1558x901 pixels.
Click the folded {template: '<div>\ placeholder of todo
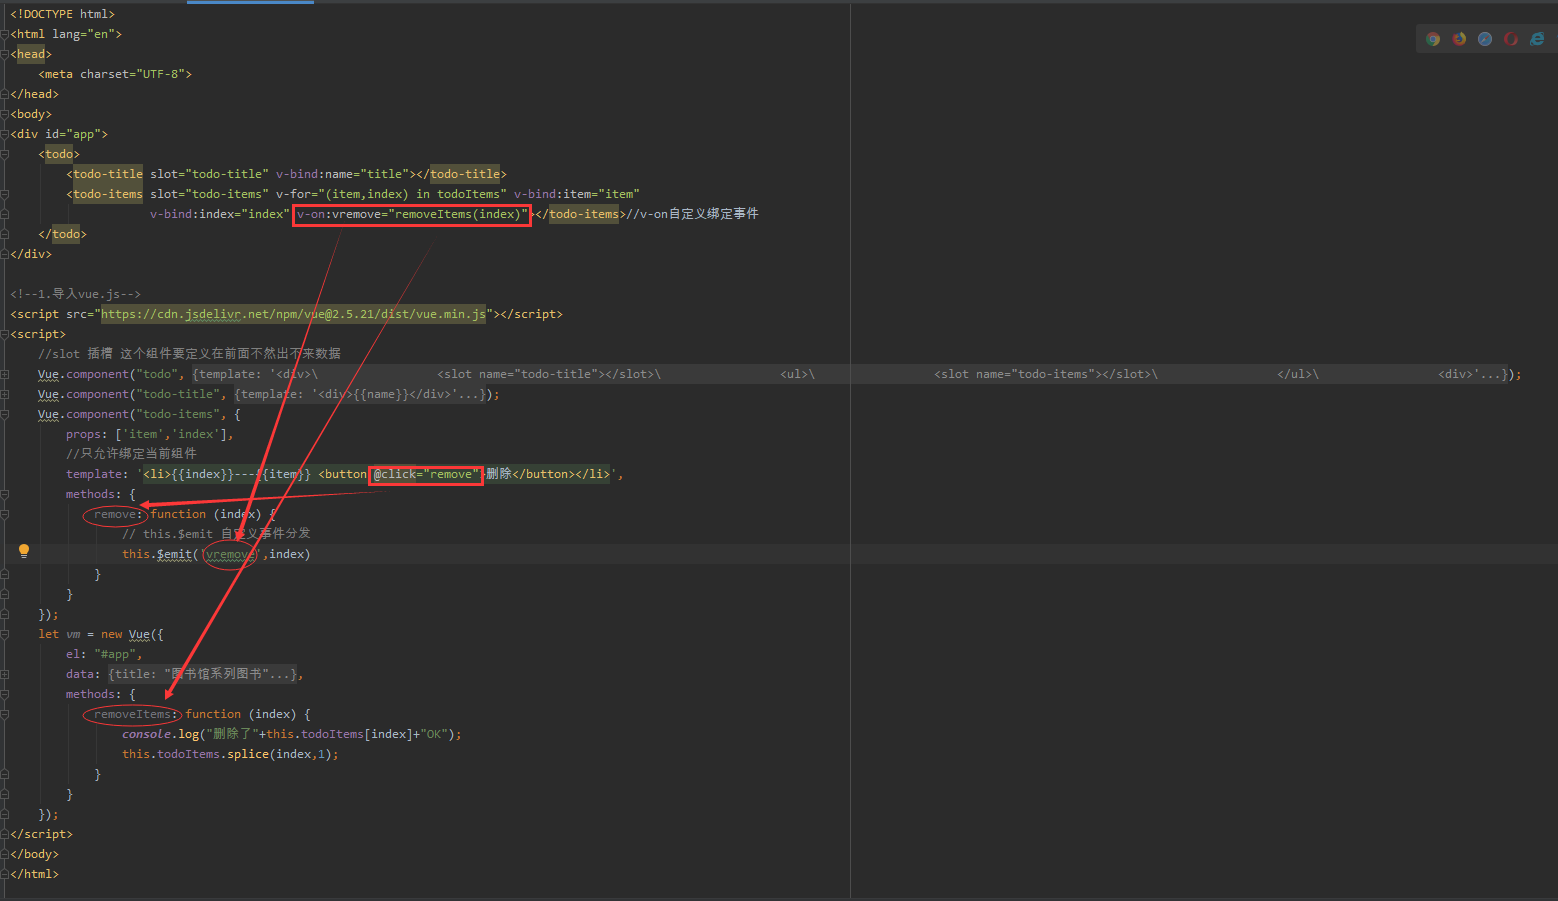850,374
